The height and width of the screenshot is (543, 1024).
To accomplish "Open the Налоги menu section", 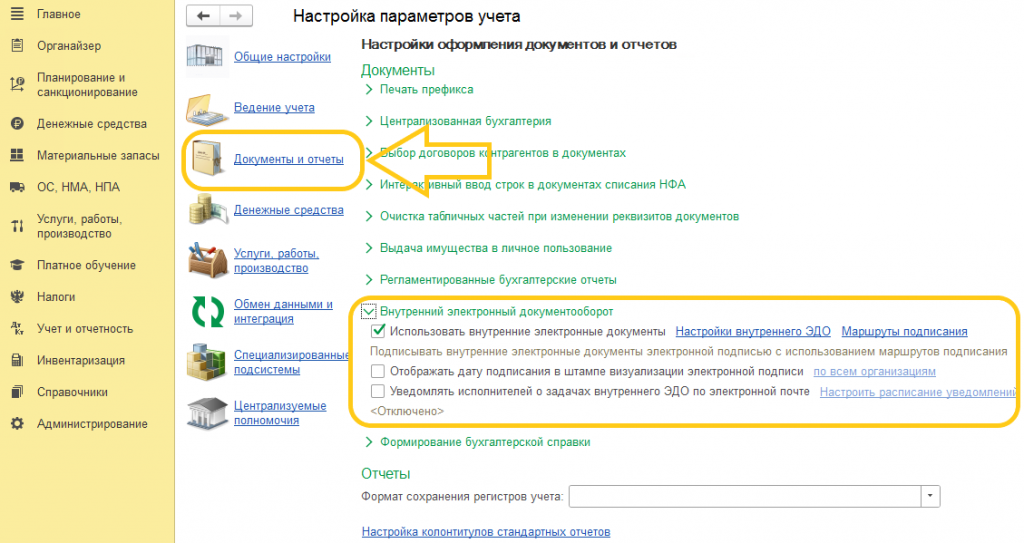I will pyautogui.click(x=56, y=297).
